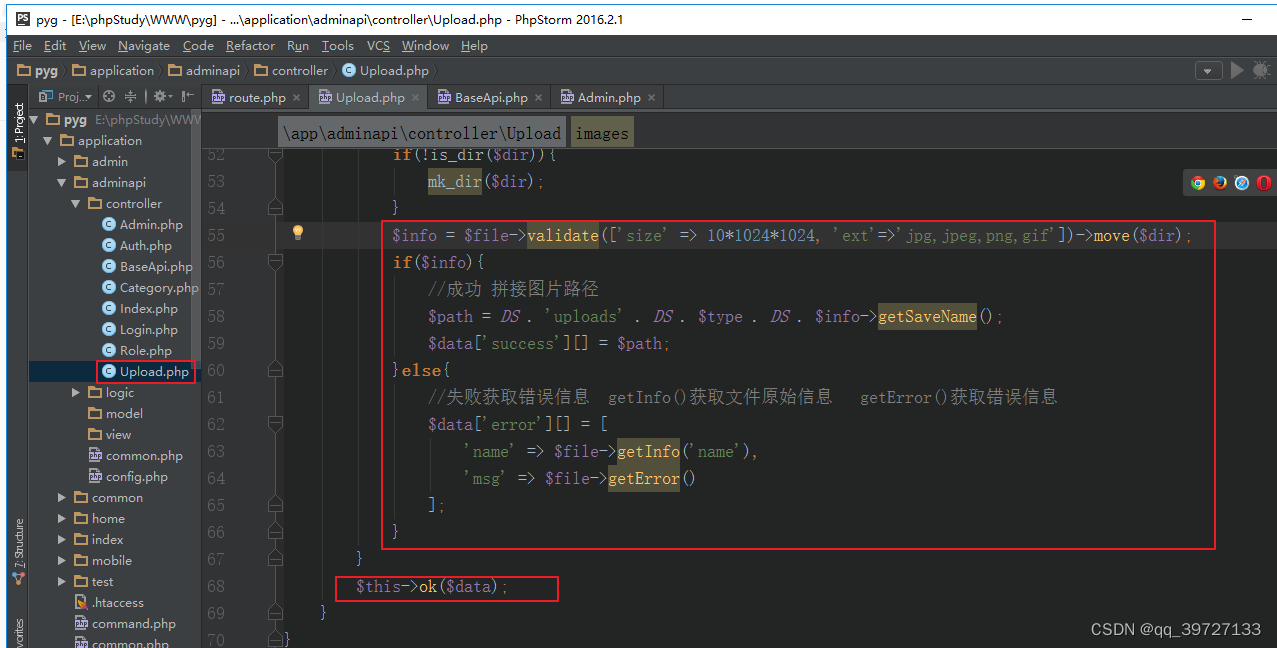
Task: Open in Firefox browser icon
Action: pos(1220,182)
